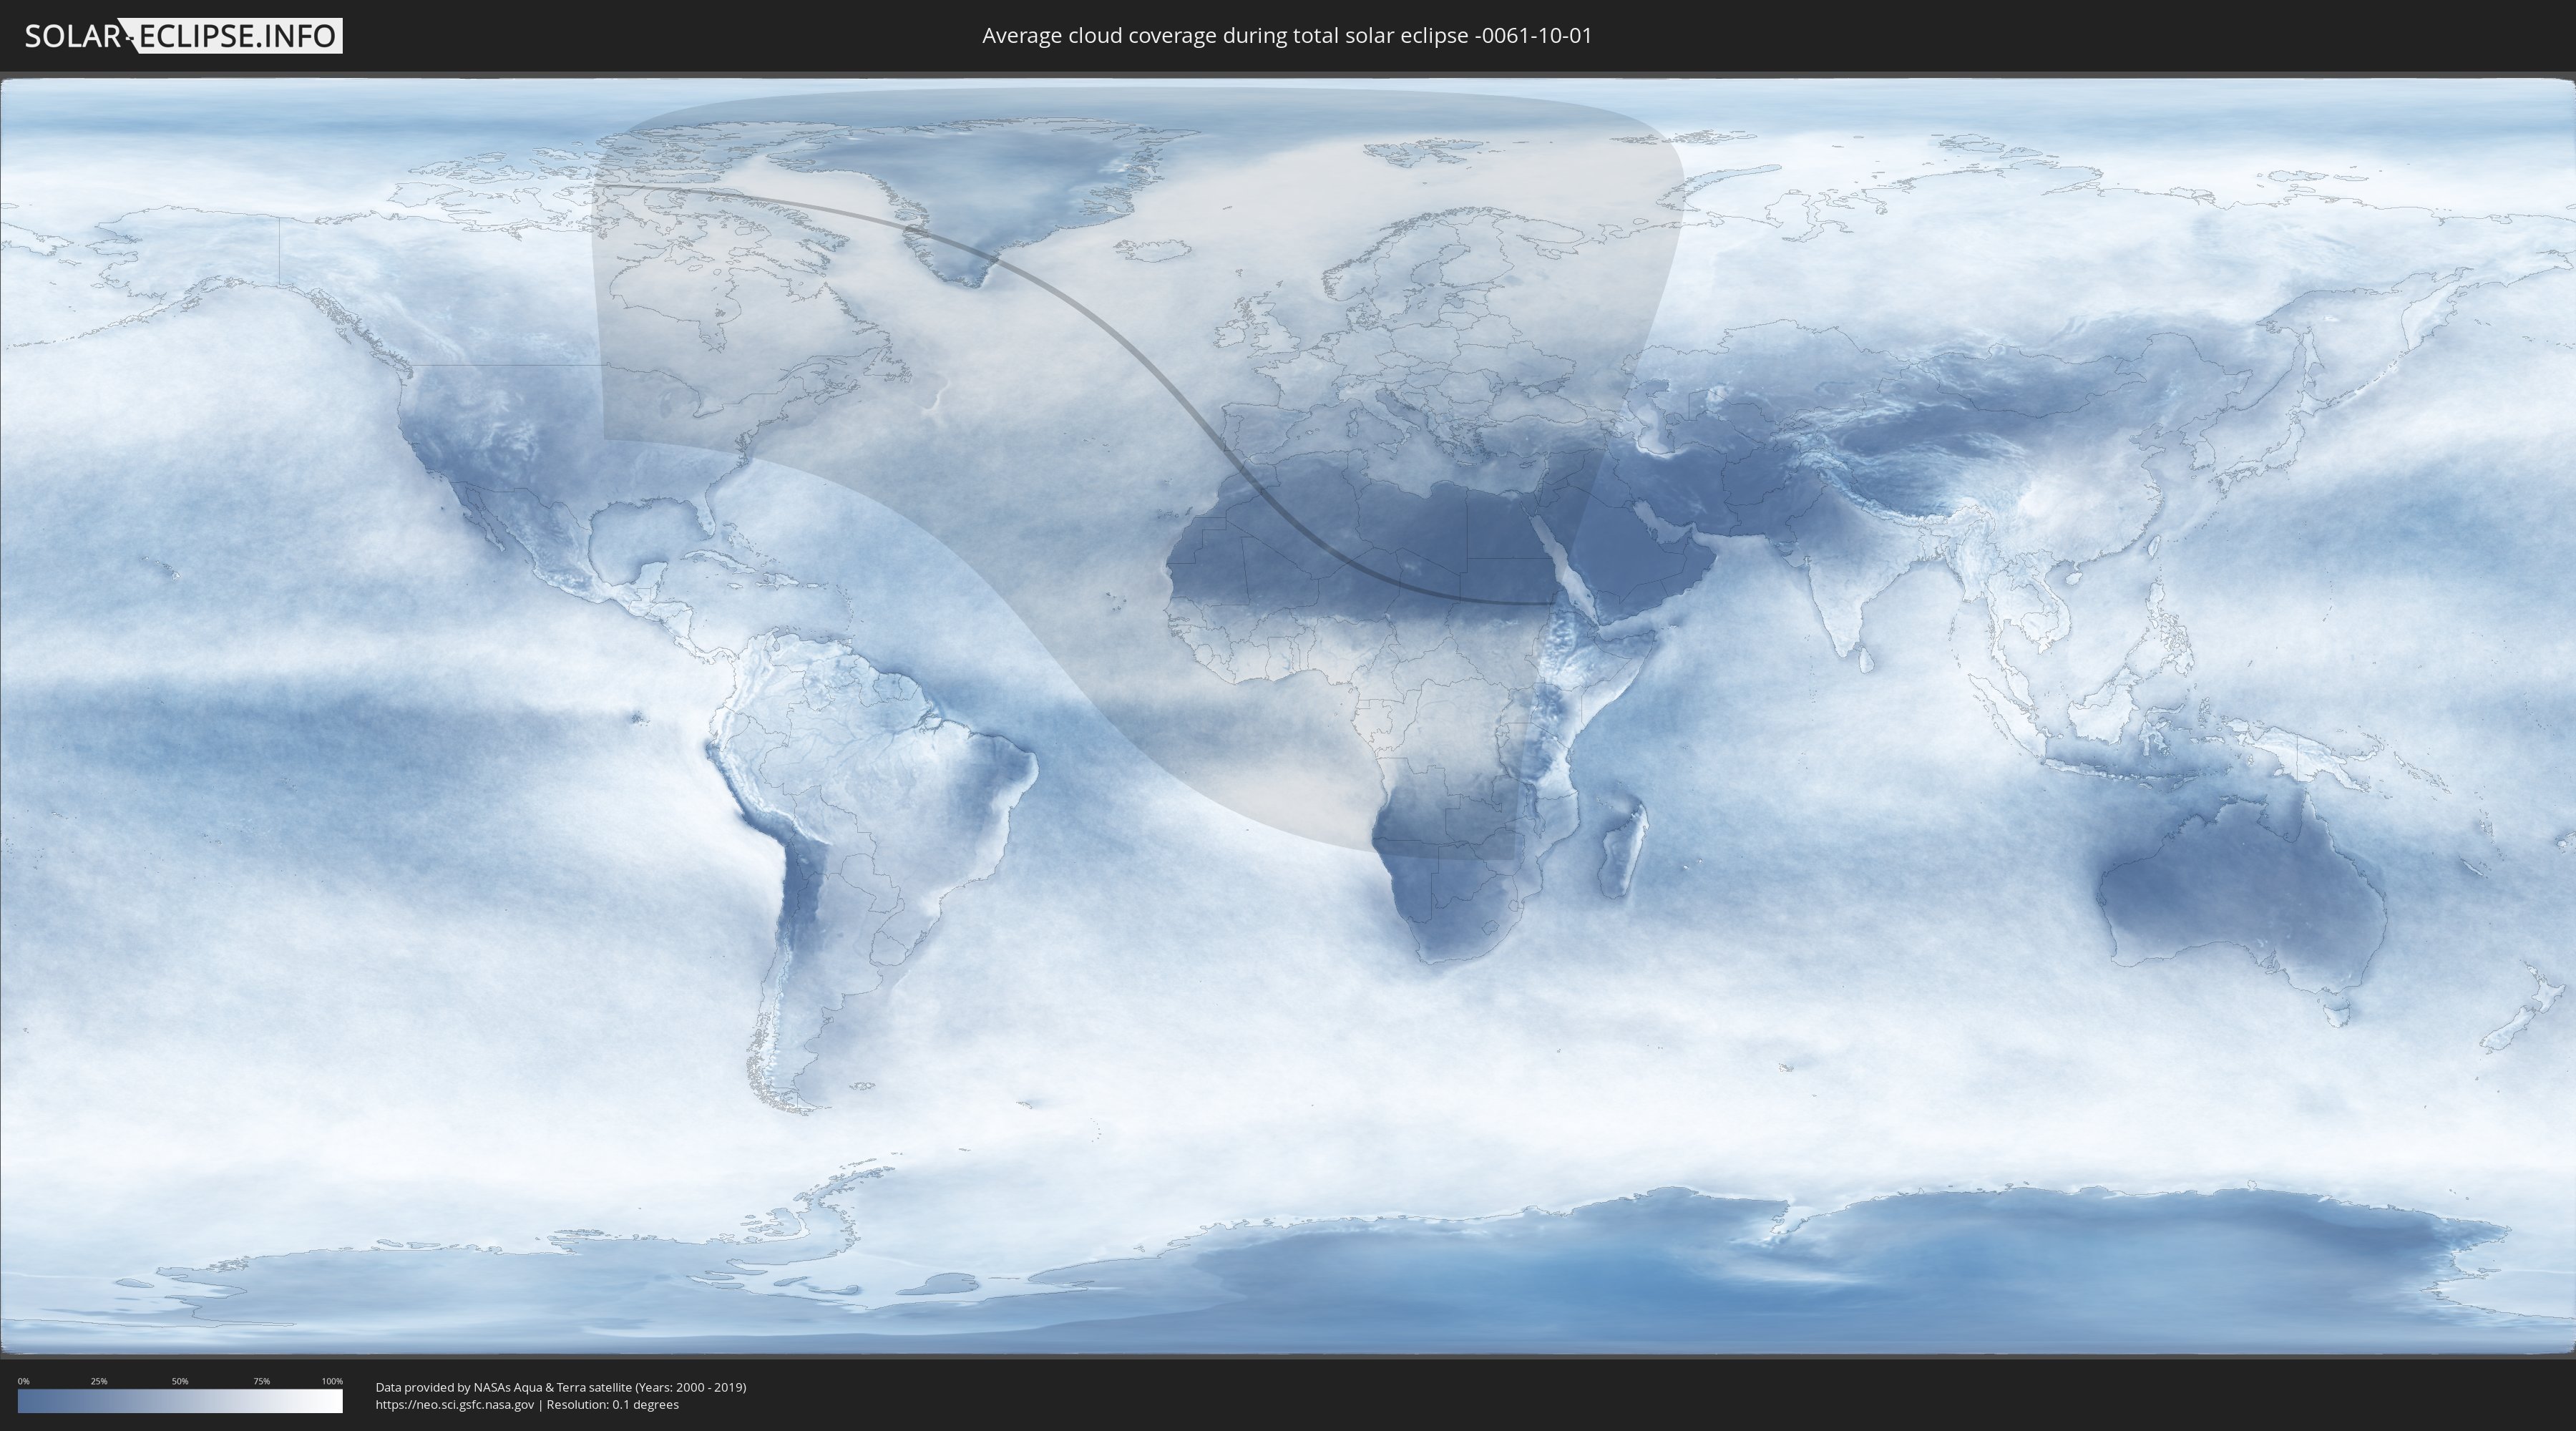Click the 0% label on the legend
The width and height of the screenshot is (2576, 1431).
click(x=23, y=1381)
